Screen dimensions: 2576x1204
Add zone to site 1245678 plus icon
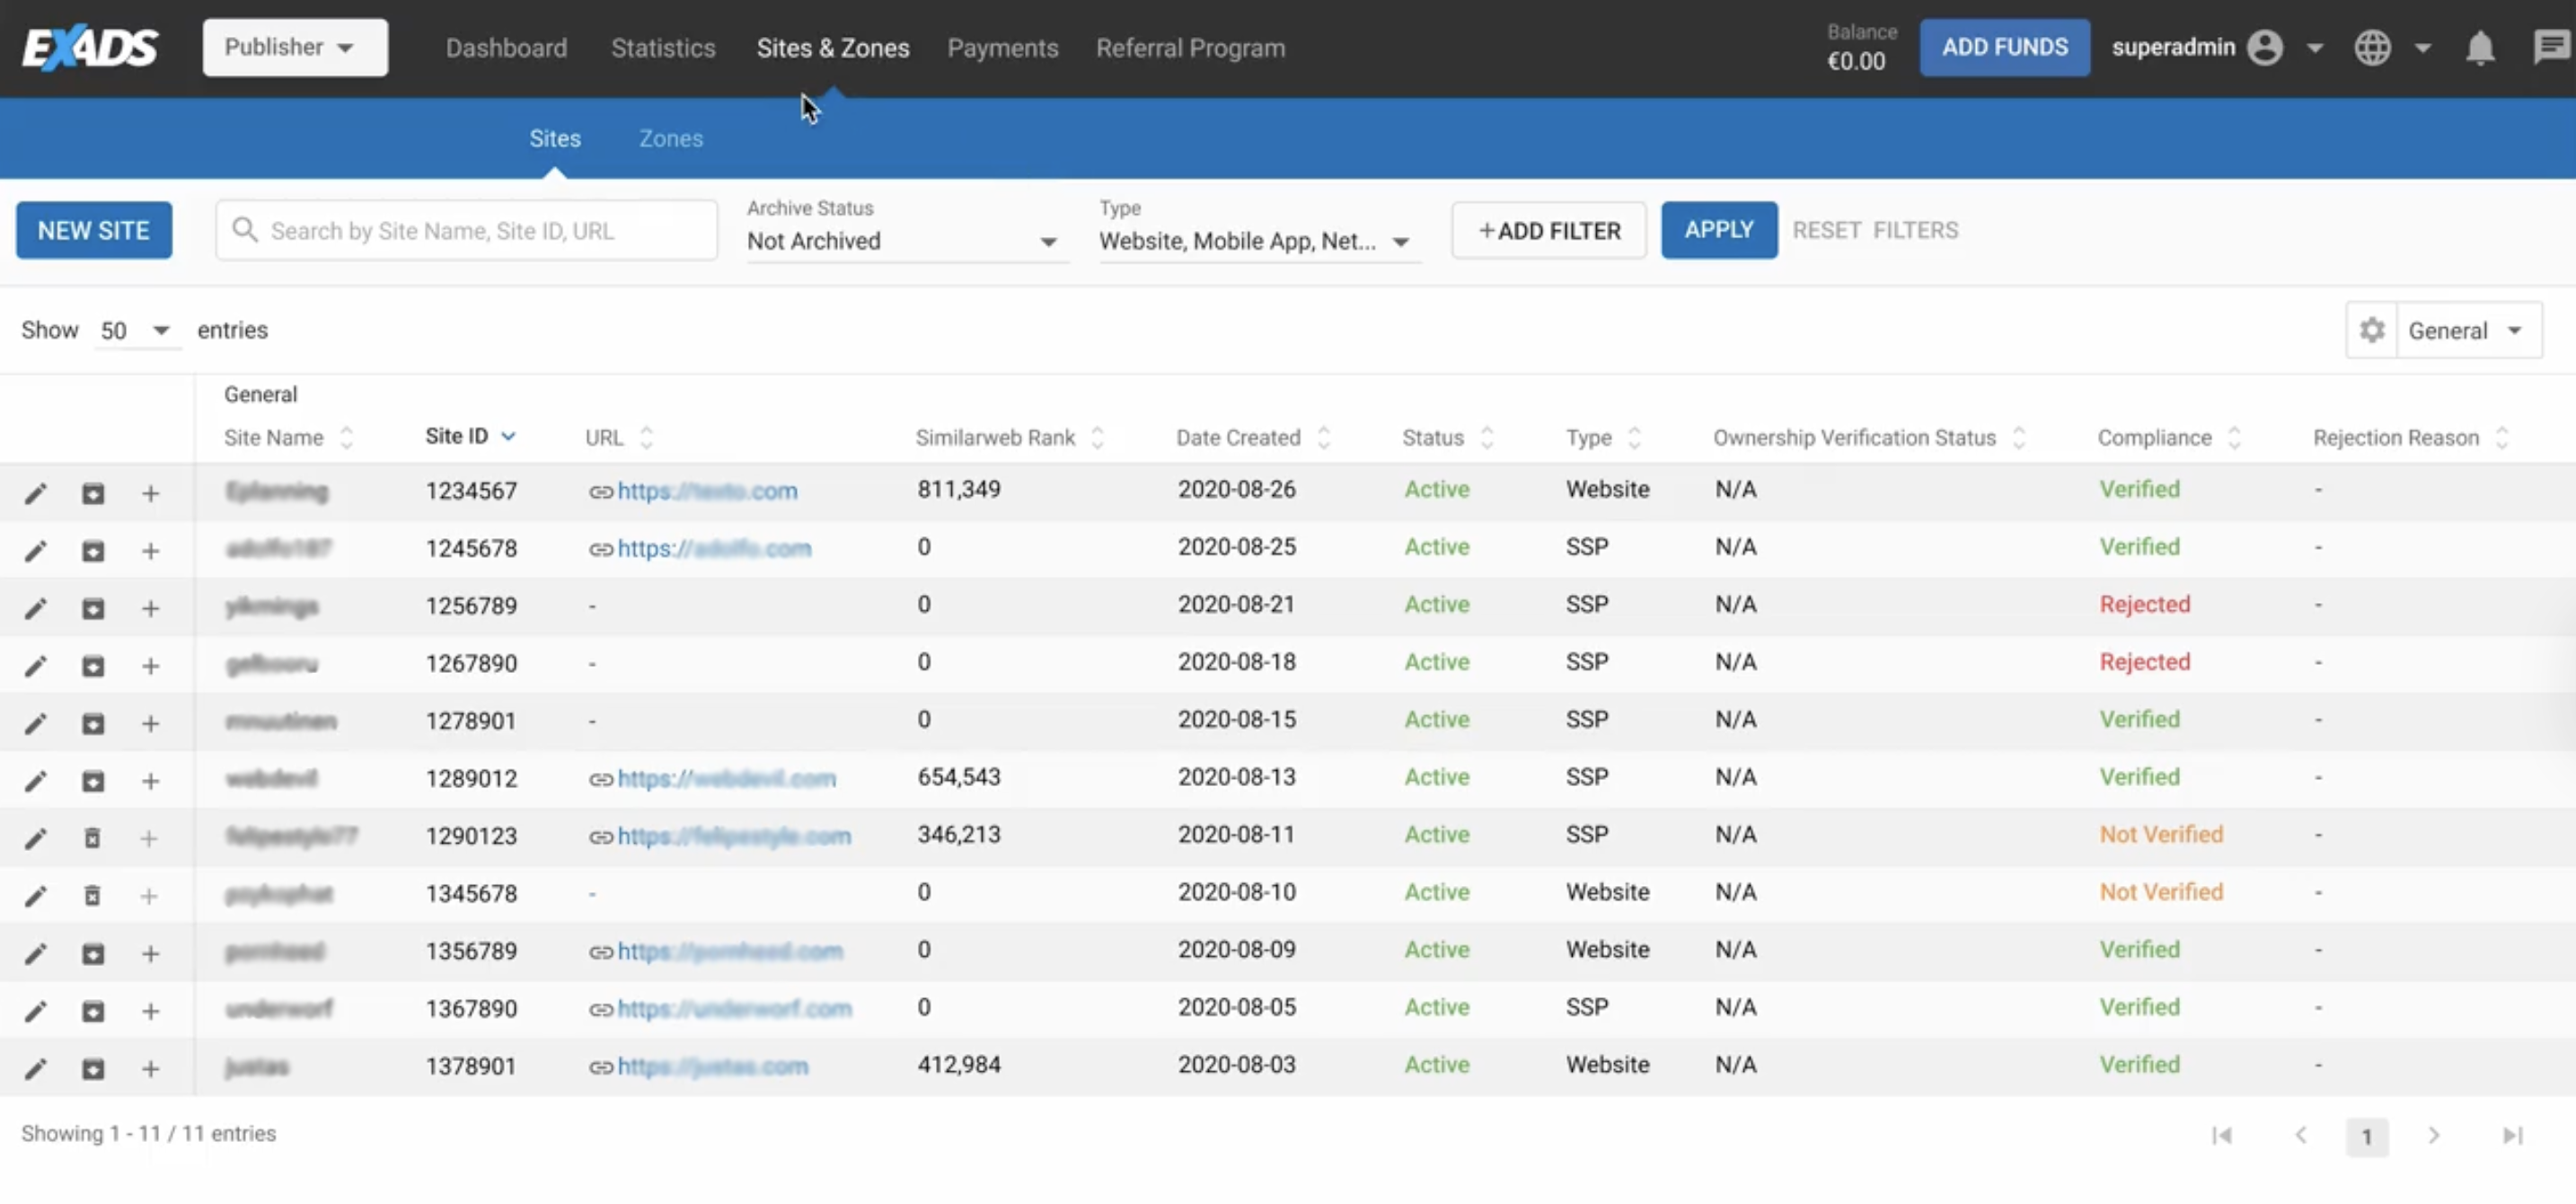pos(150,551)
